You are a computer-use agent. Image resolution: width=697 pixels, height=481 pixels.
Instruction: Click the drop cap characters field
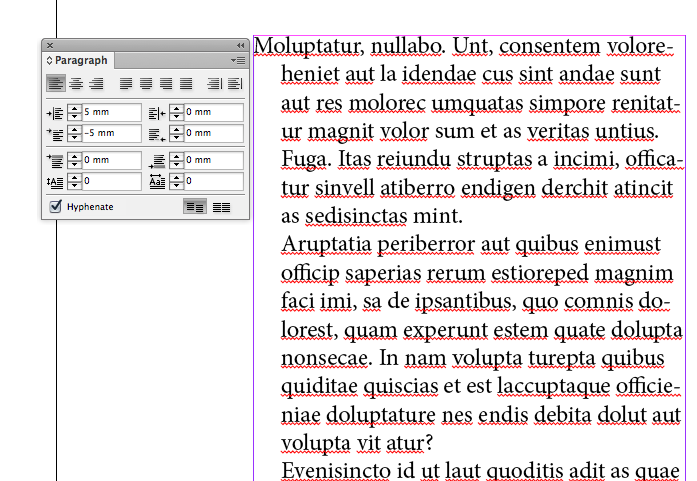[x=213, y=181]
